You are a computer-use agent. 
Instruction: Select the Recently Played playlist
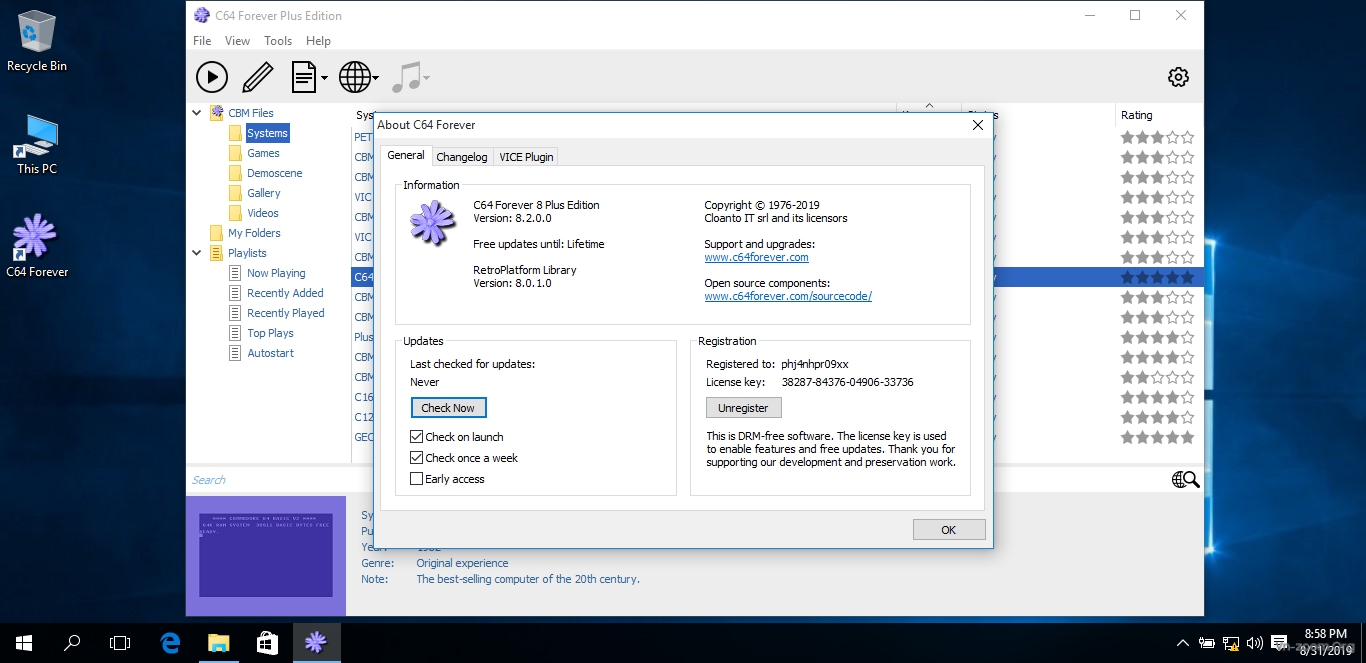(x=286, y=313)
